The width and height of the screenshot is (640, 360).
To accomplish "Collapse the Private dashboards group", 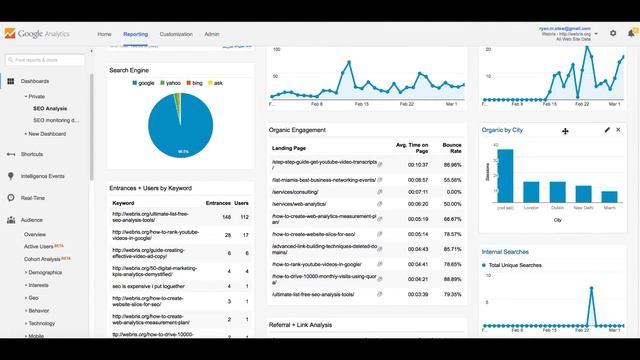I will click(26, 96).
